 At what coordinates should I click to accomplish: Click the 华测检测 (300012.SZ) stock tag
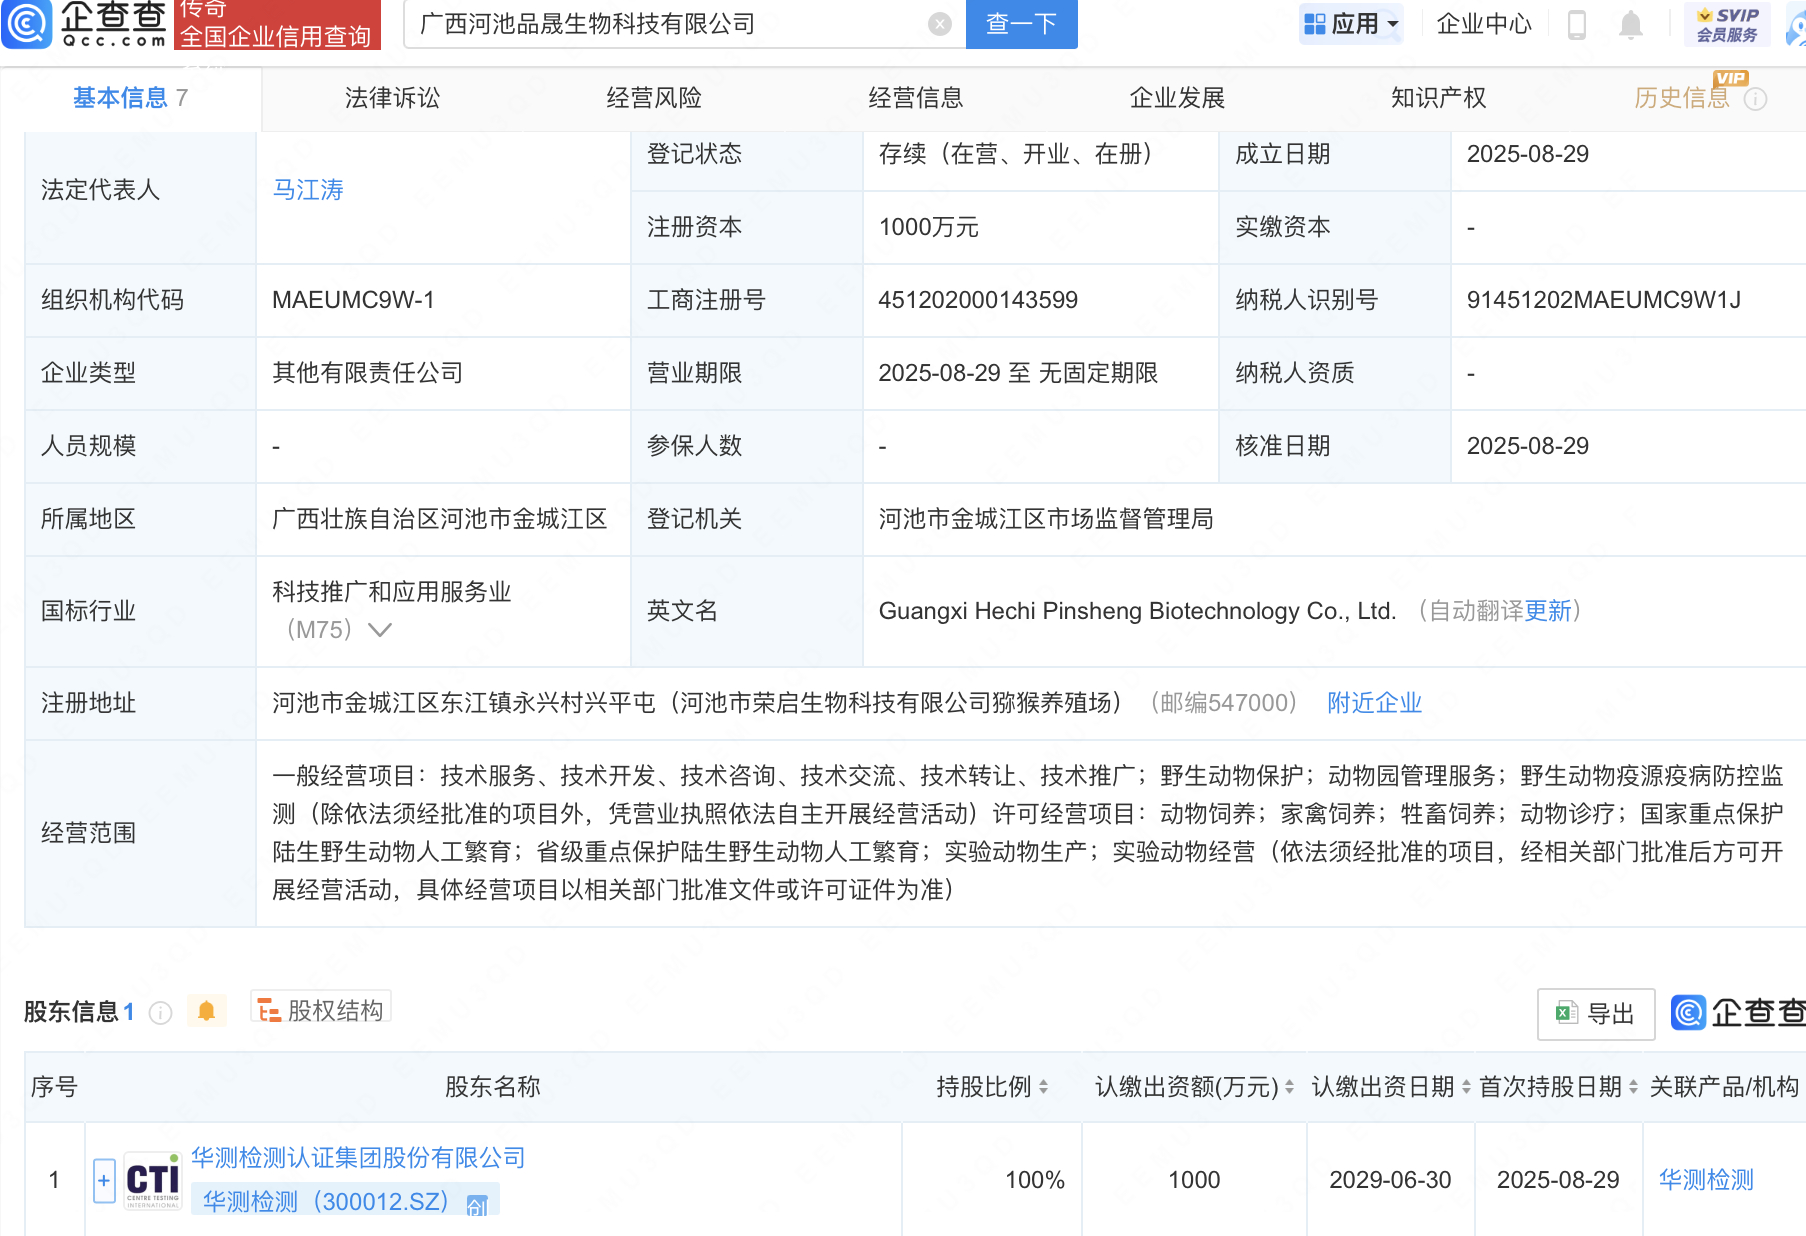(345, 1201)
